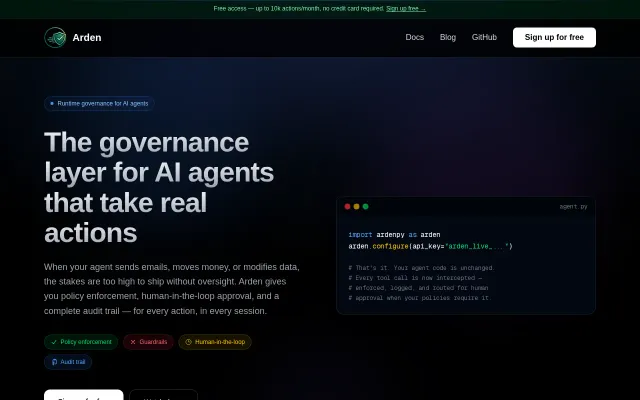Click the Audit trail tag
The height and width of the screenshot is (400, 640).
68,362
